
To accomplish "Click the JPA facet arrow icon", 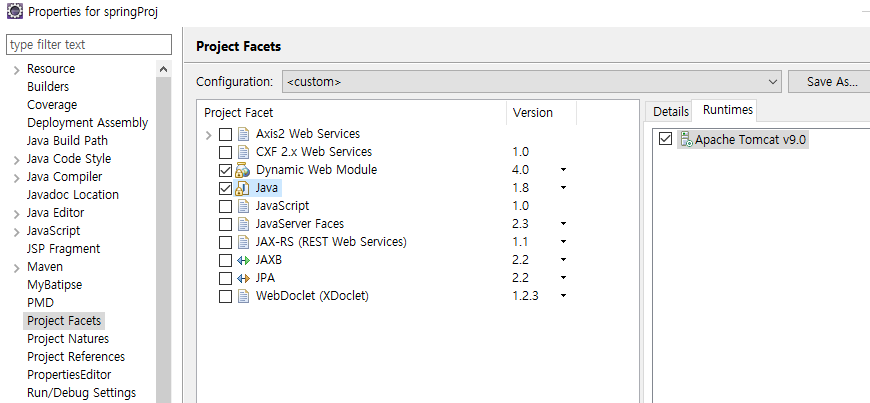I will pyautogui.click(x=243, y=278).
